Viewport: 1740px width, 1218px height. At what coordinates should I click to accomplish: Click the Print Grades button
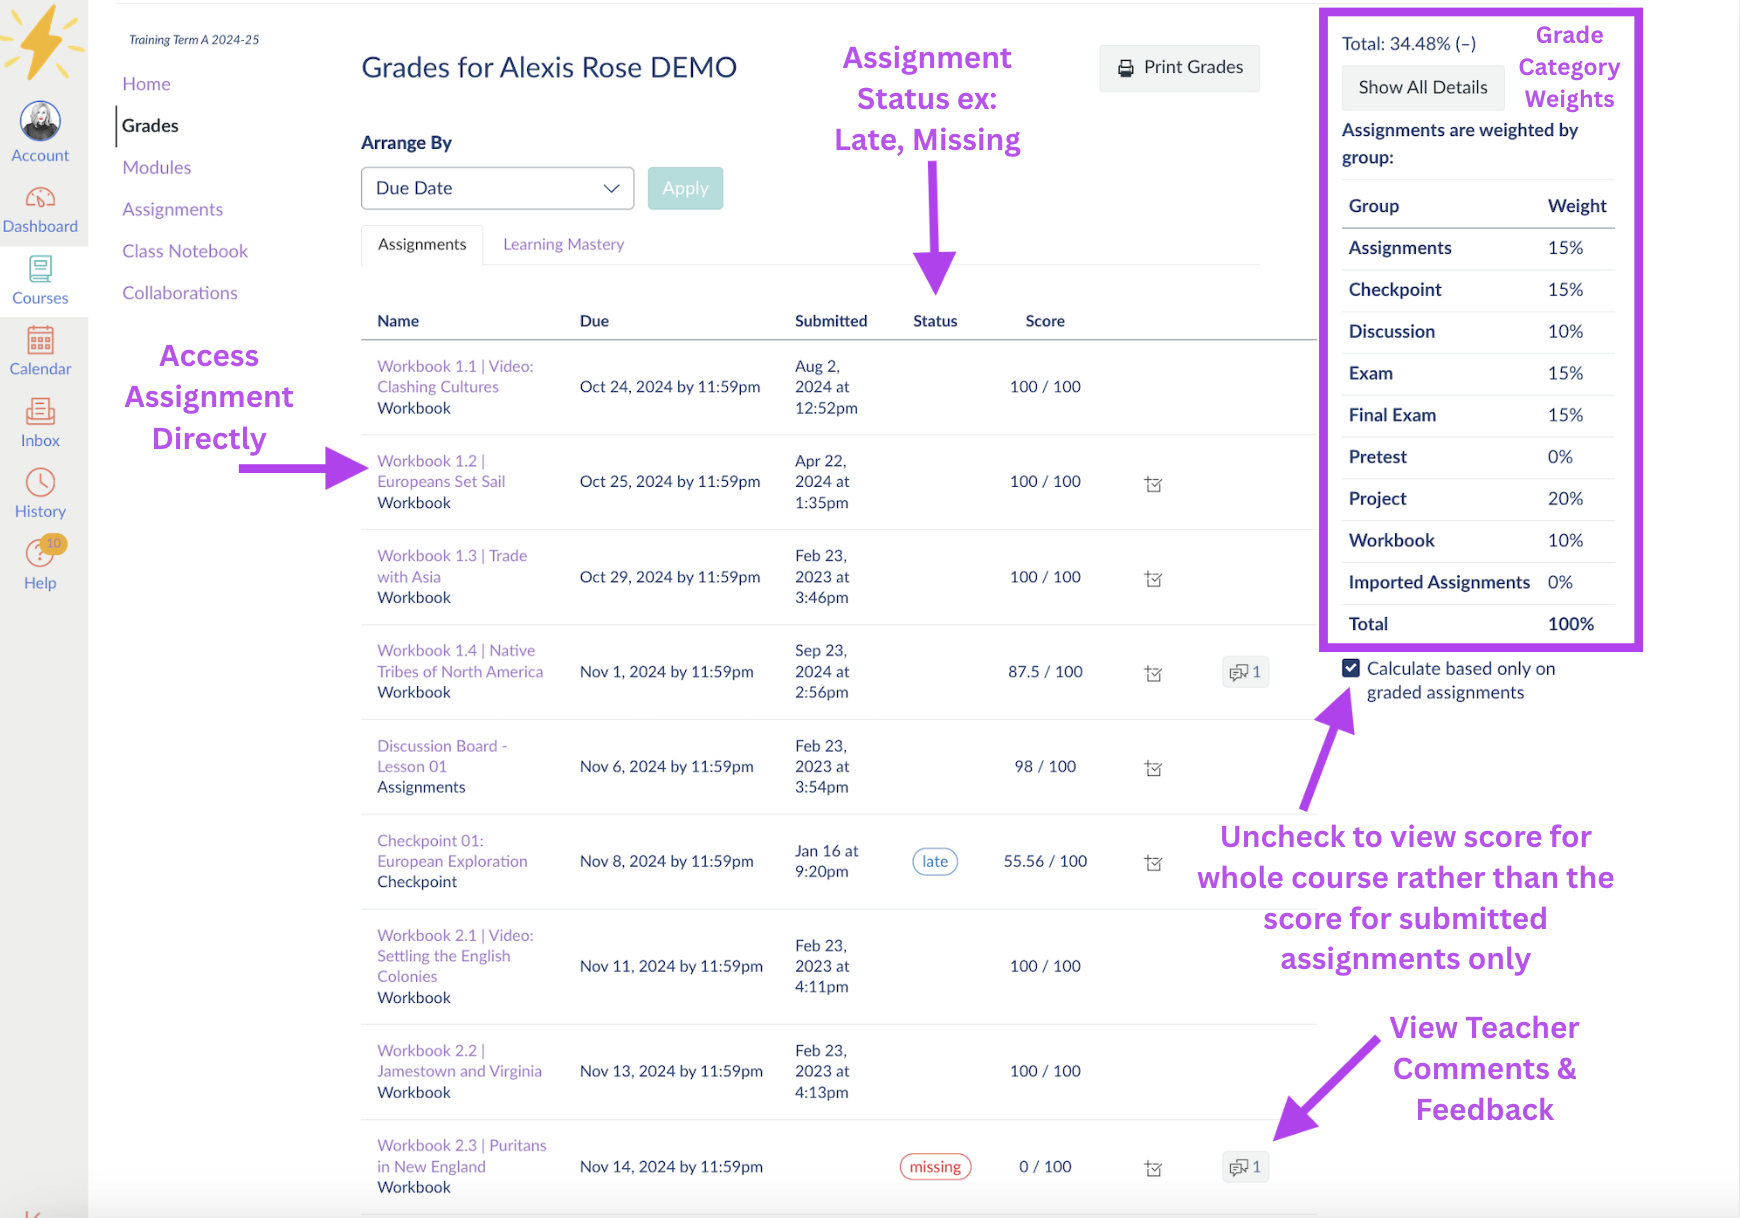(x=1179, y=68)
